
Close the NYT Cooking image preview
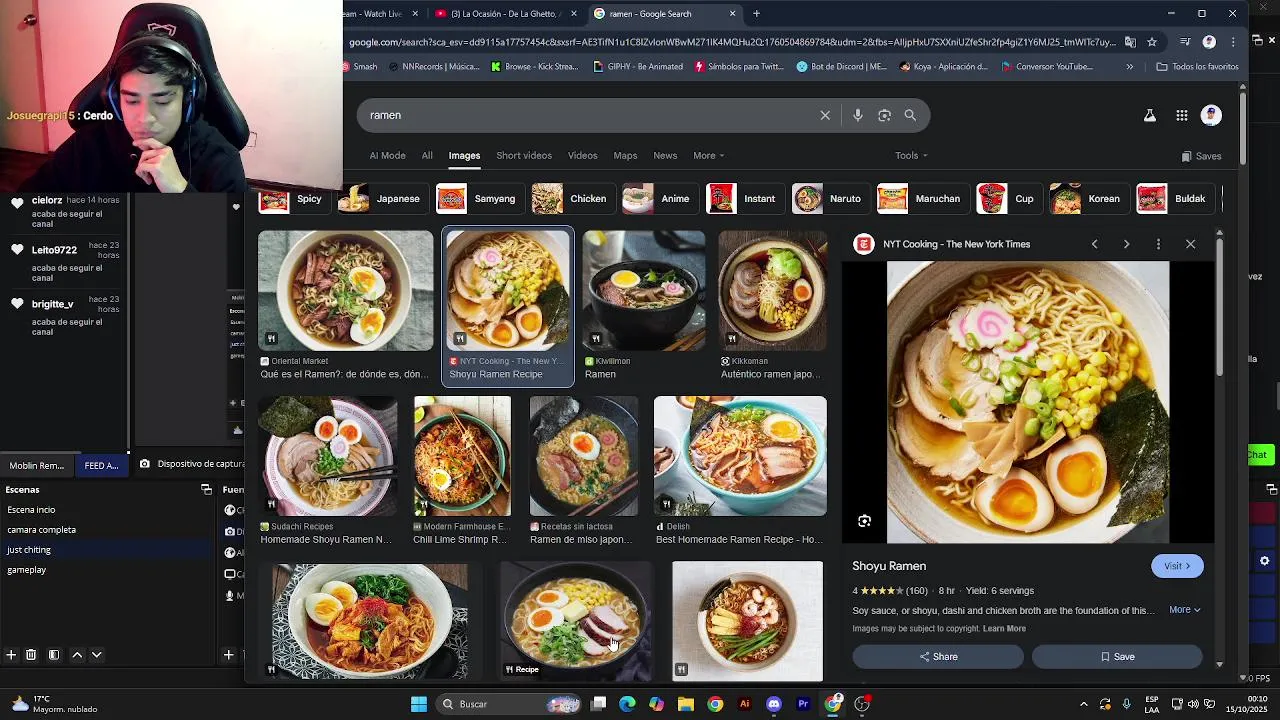1190,244
